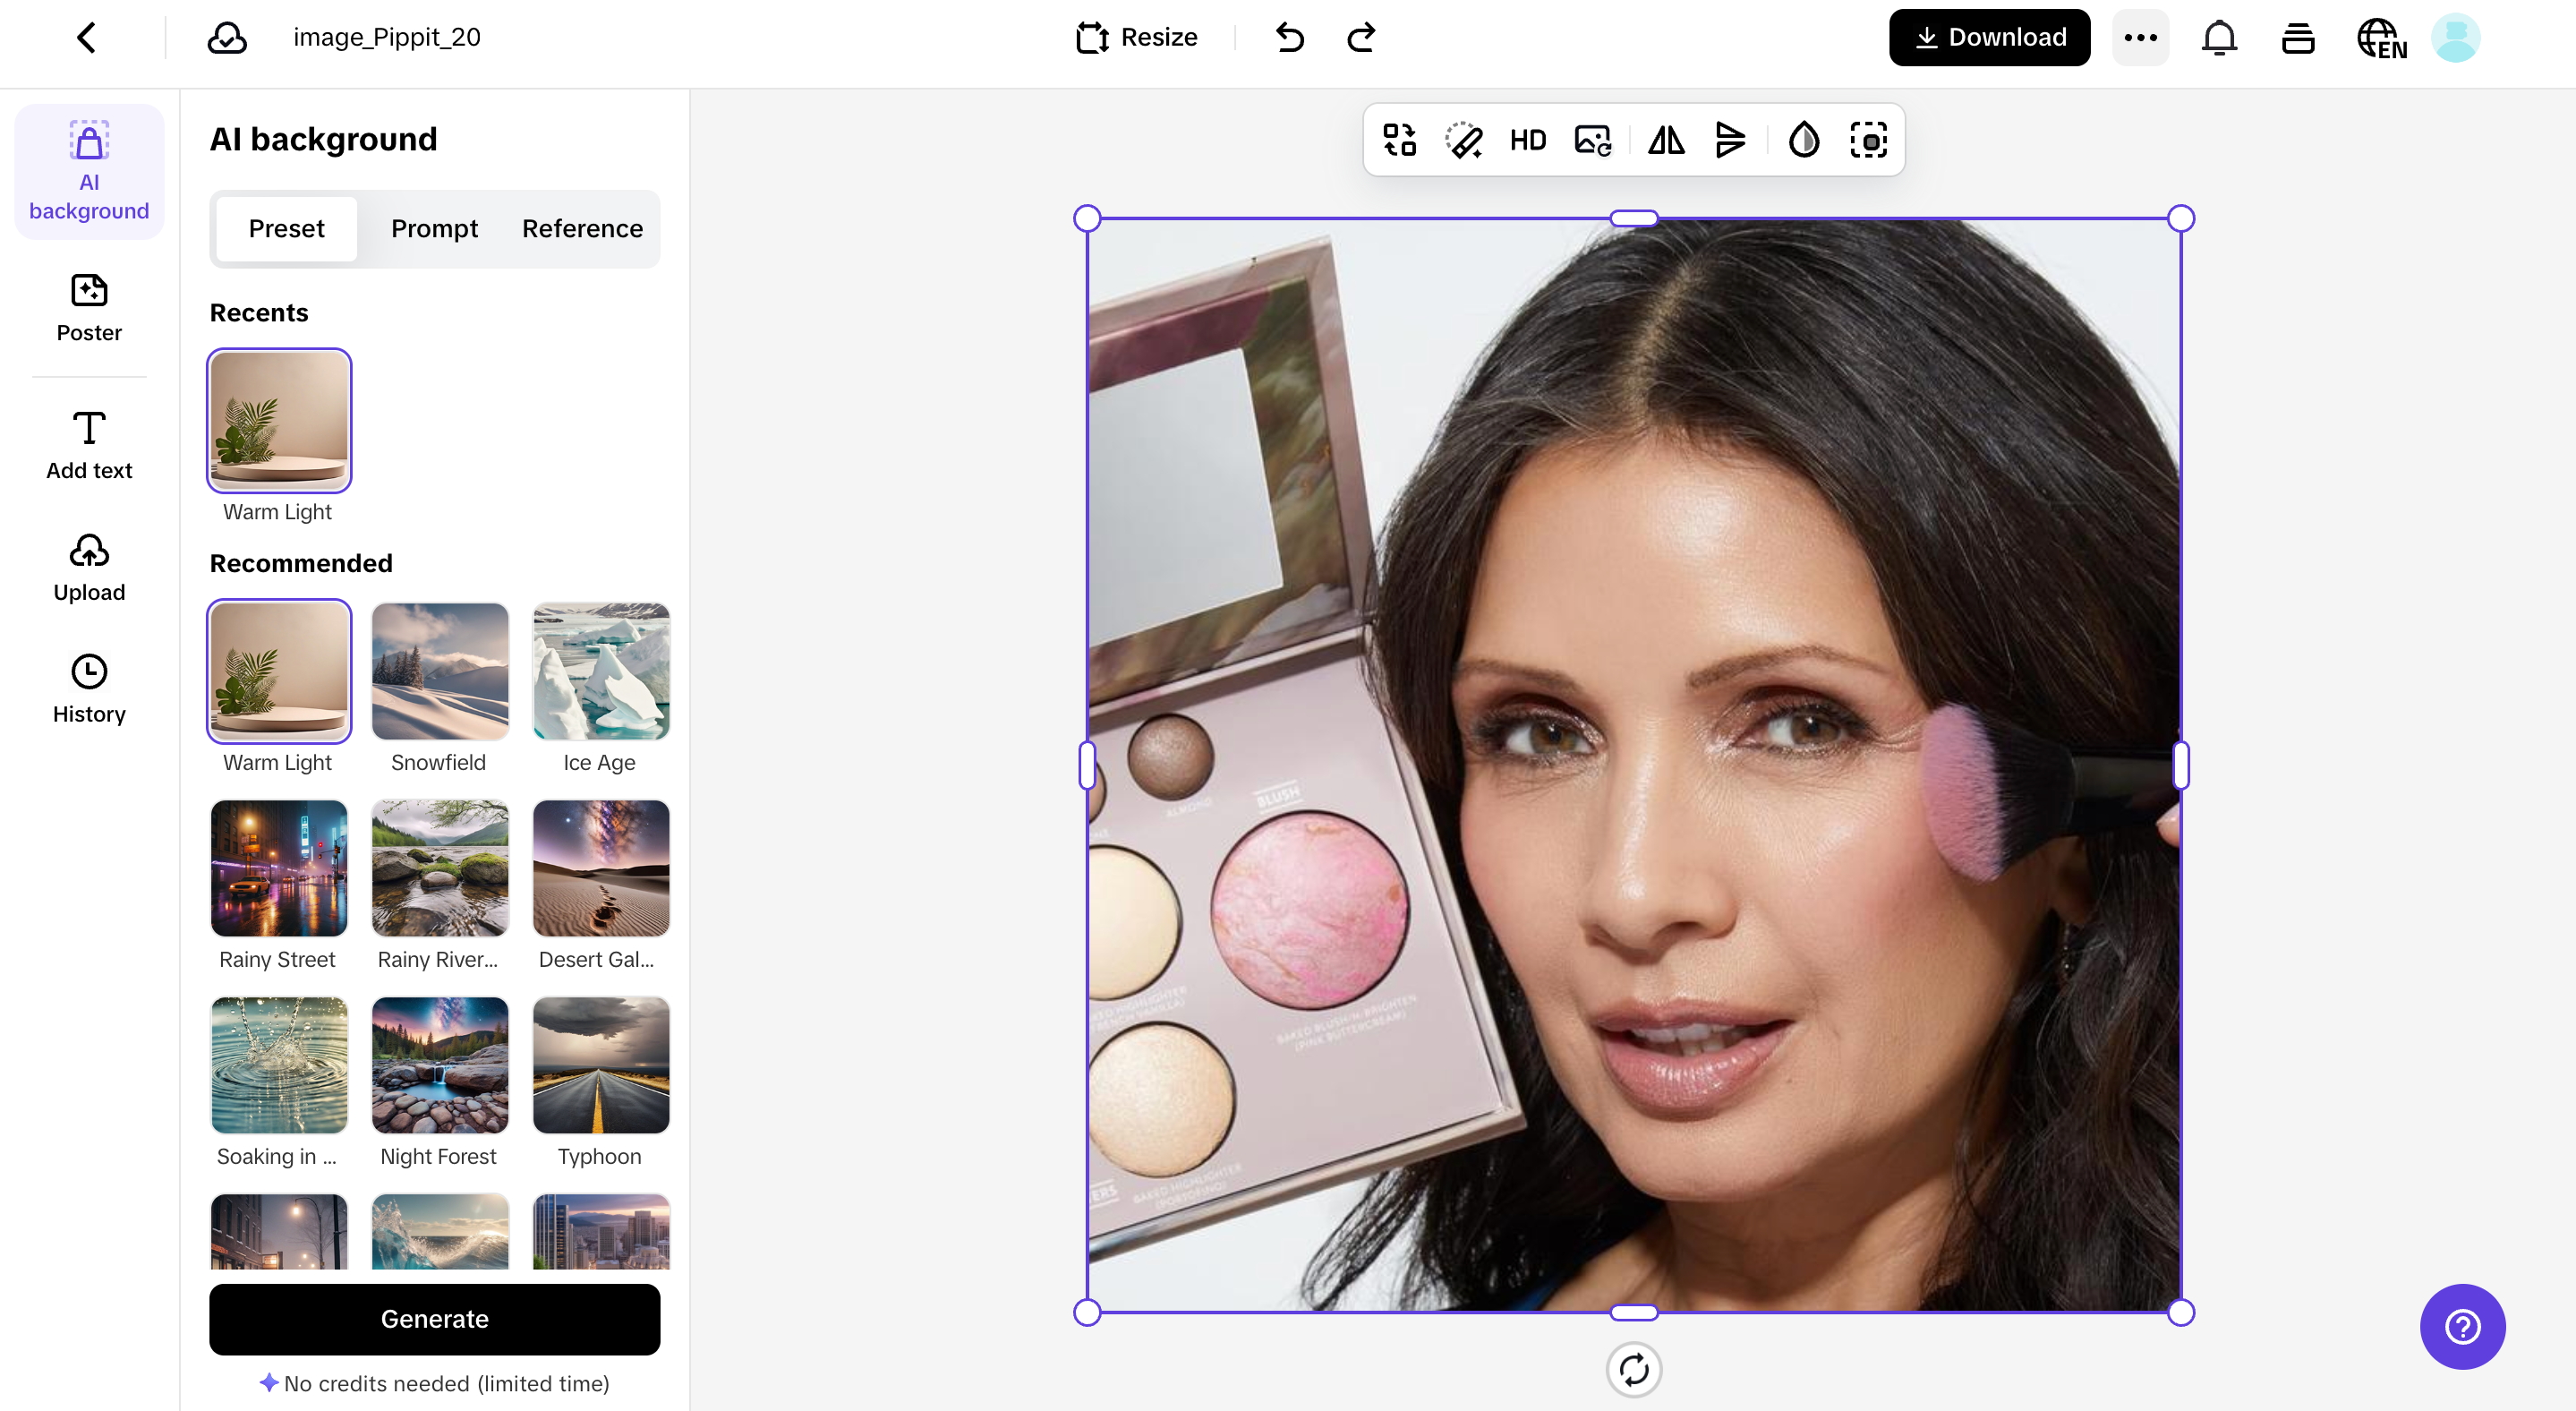Click the HD upscale icon
The image size is (2576, 1411).
(x=1527, y=140)
